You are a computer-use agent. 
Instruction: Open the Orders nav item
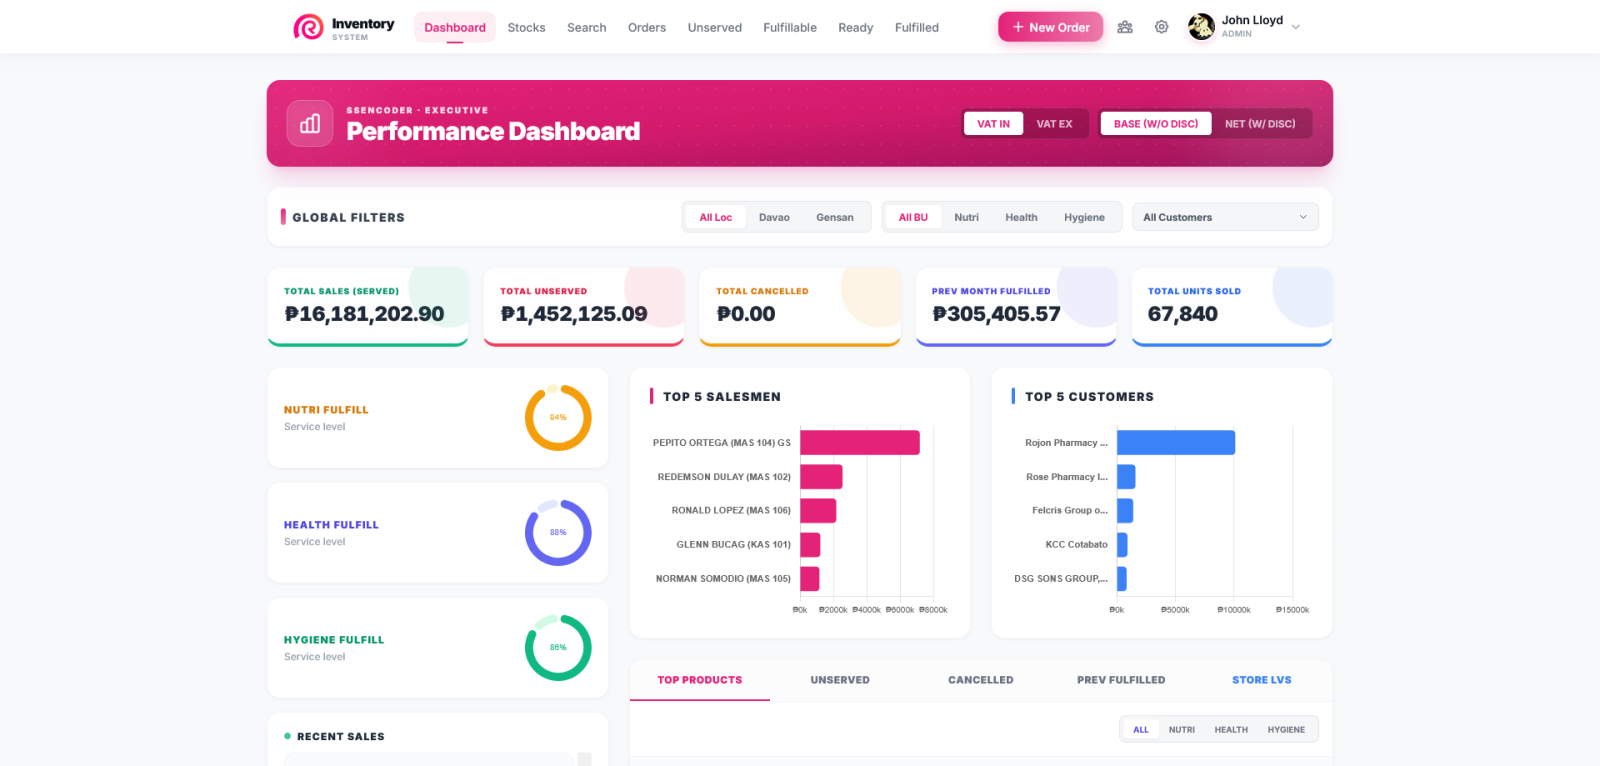[647, 27]
